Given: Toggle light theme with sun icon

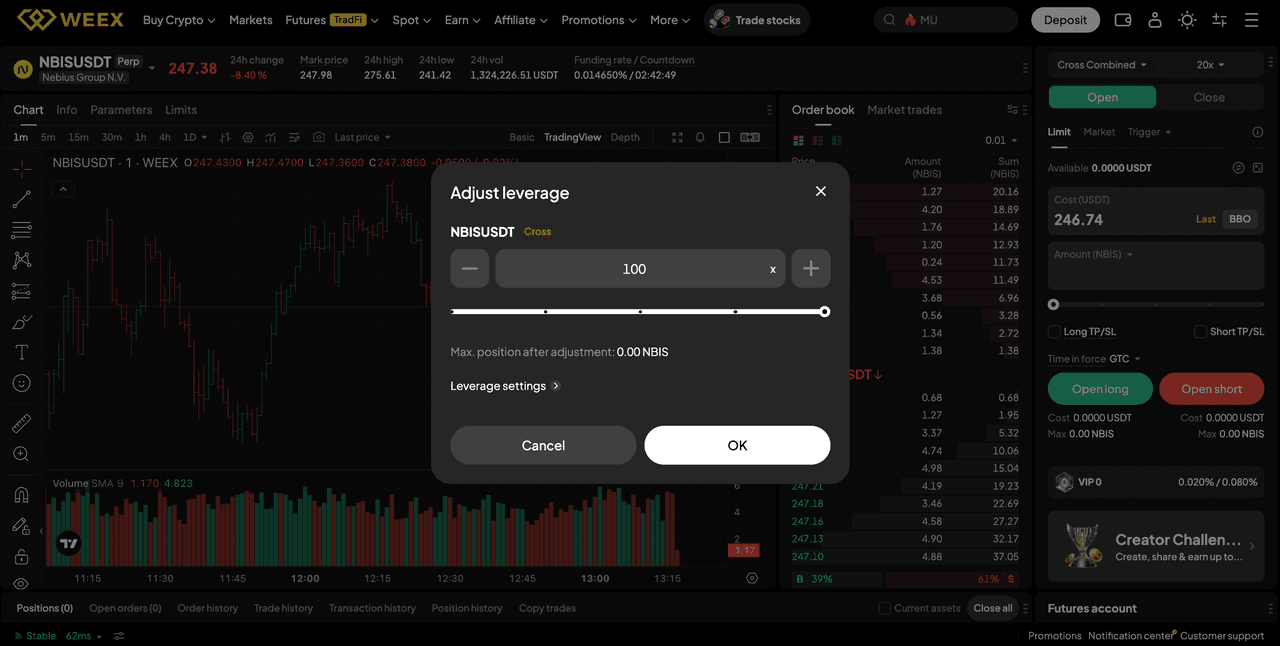Looking at the screenshot, I should (1187, 20).
